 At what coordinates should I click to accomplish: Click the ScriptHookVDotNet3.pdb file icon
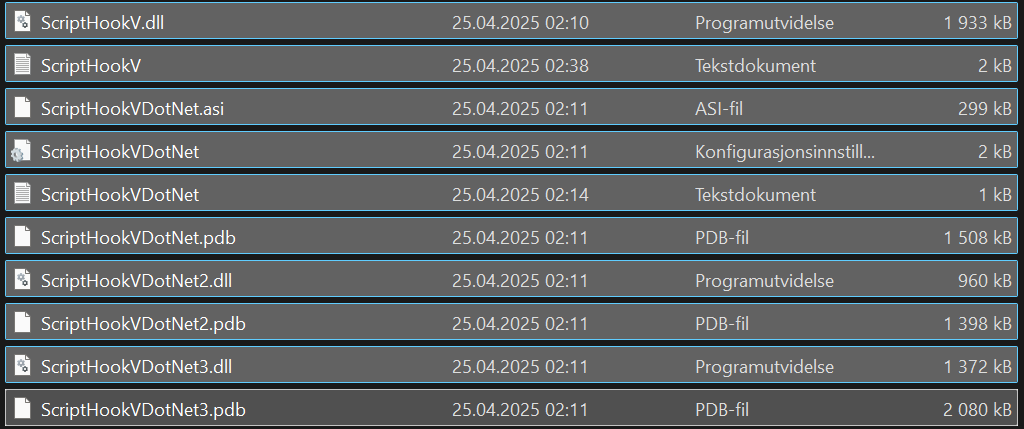pos(22,409)
